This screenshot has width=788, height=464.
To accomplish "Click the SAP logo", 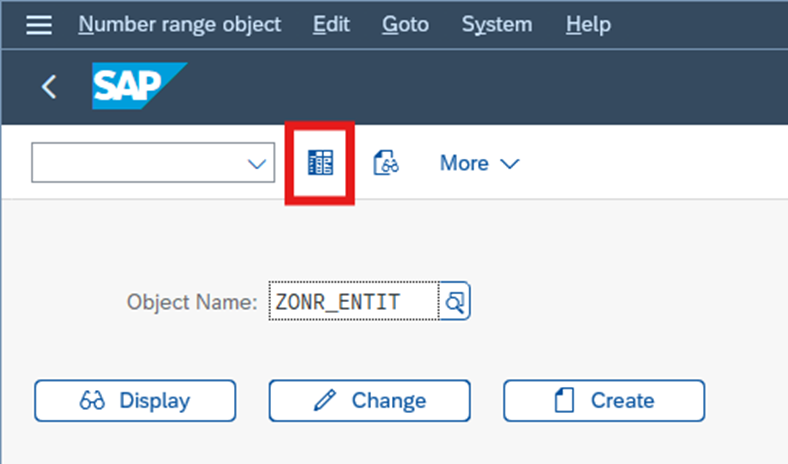I will point(138,87).
